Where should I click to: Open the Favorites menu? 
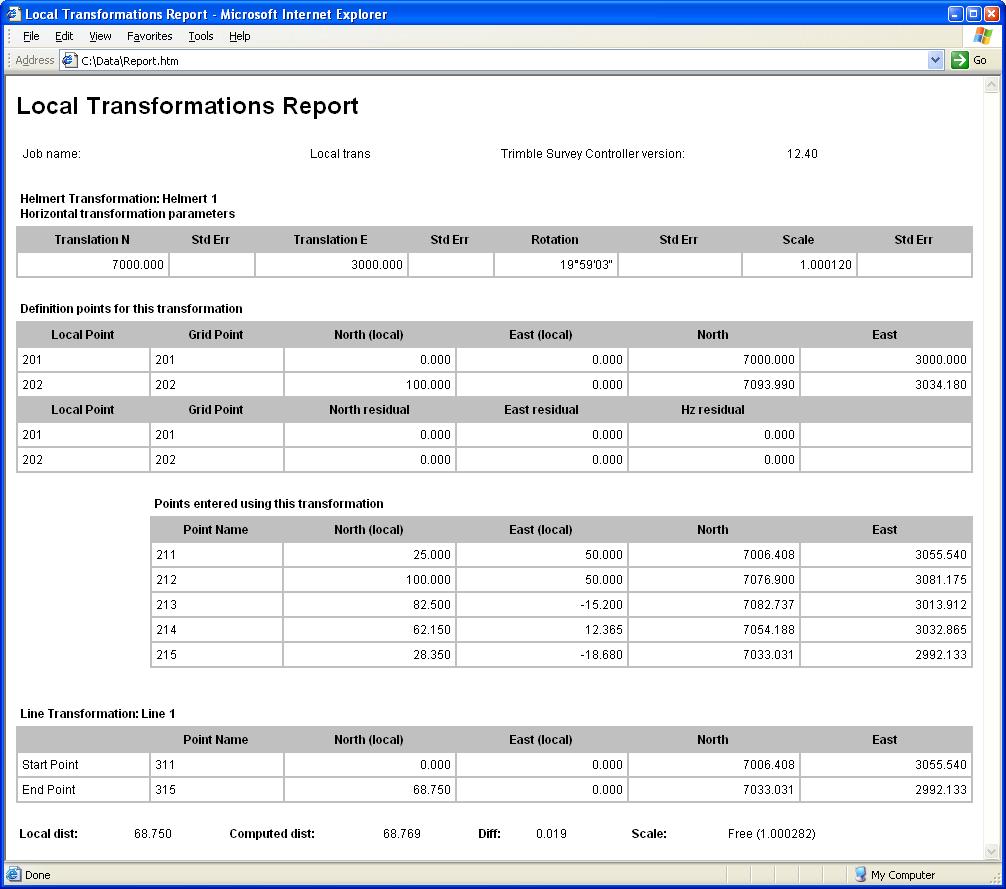coord(149,36)
